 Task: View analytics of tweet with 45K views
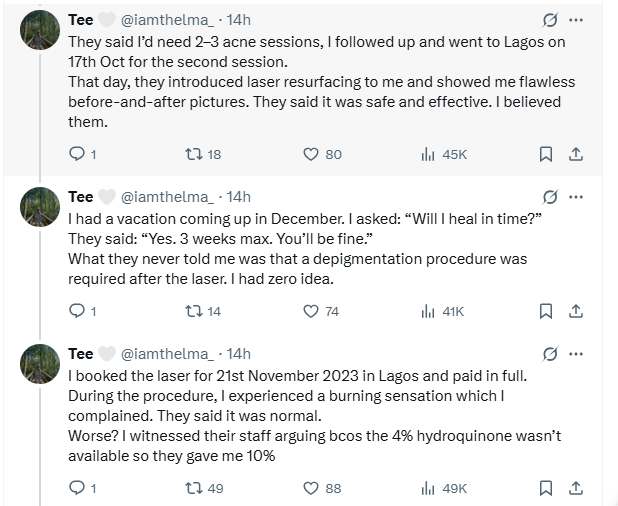coord(428,154)
